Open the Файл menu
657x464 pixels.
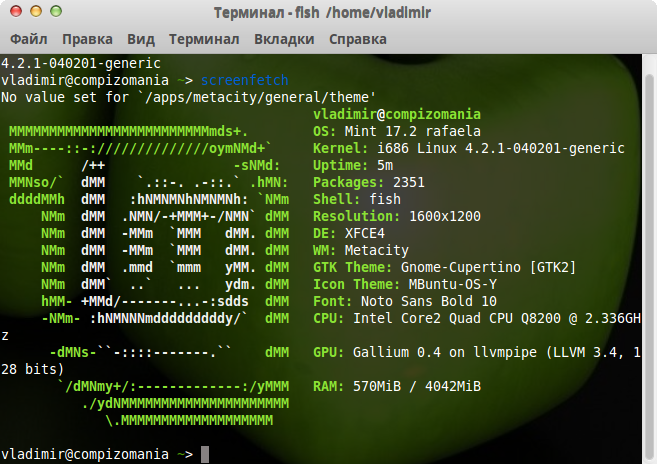pos(28,39)
